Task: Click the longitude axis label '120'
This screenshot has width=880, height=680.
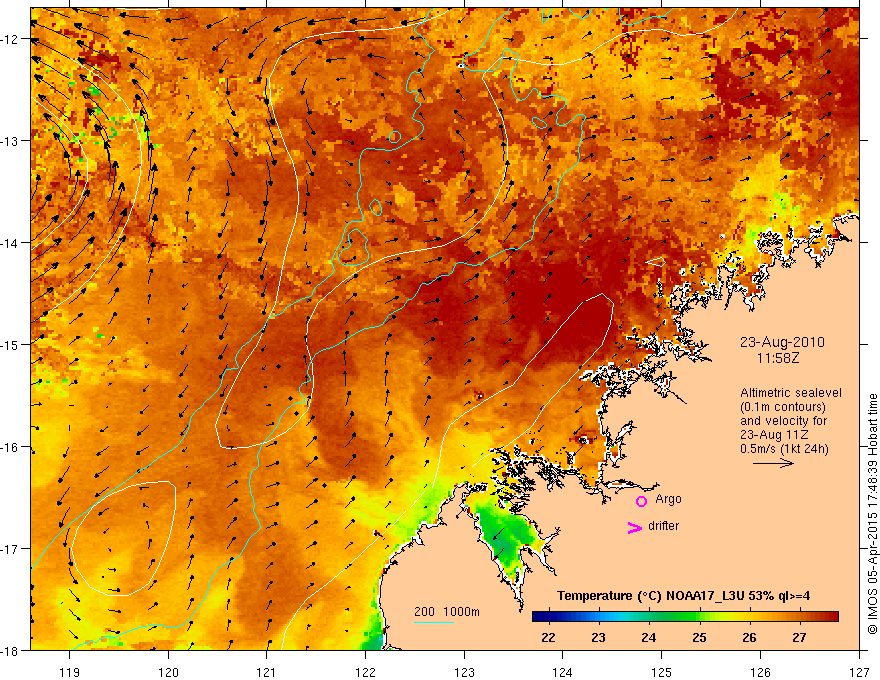Action: pyautogui.click(x=168, y=672)
